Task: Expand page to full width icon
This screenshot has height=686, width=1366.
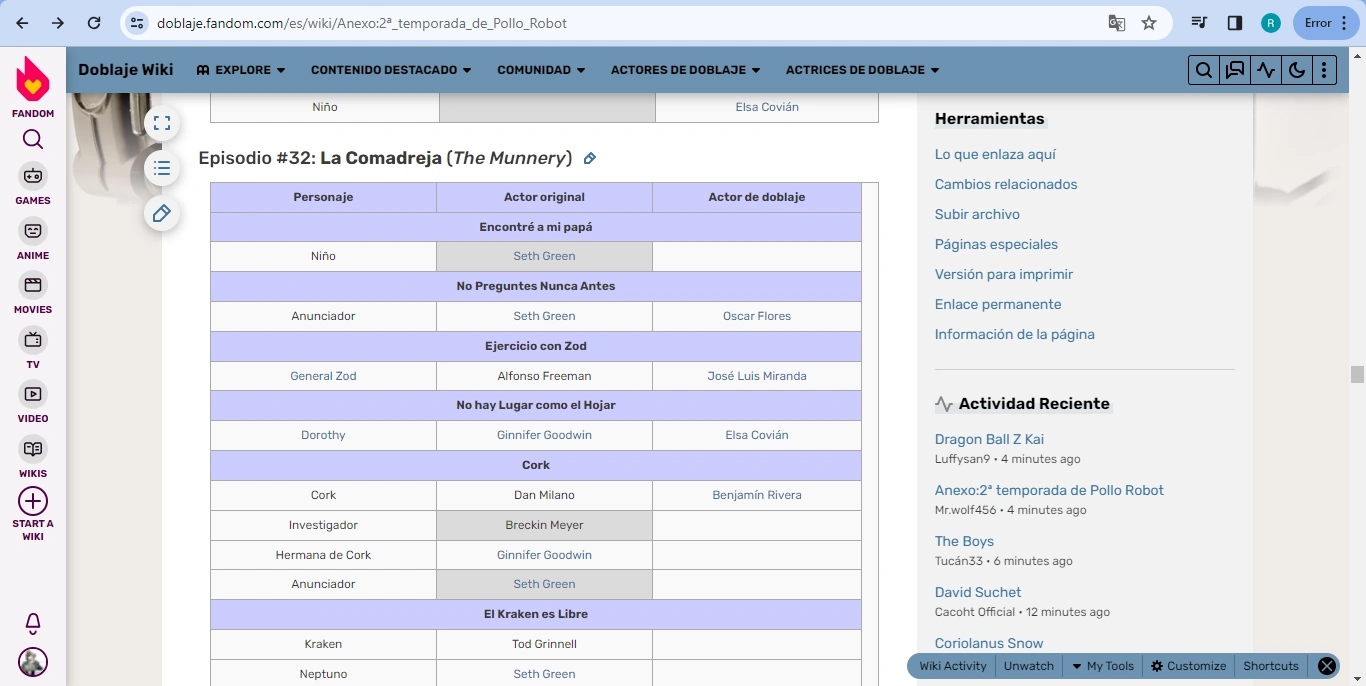Action: point(162,123)
